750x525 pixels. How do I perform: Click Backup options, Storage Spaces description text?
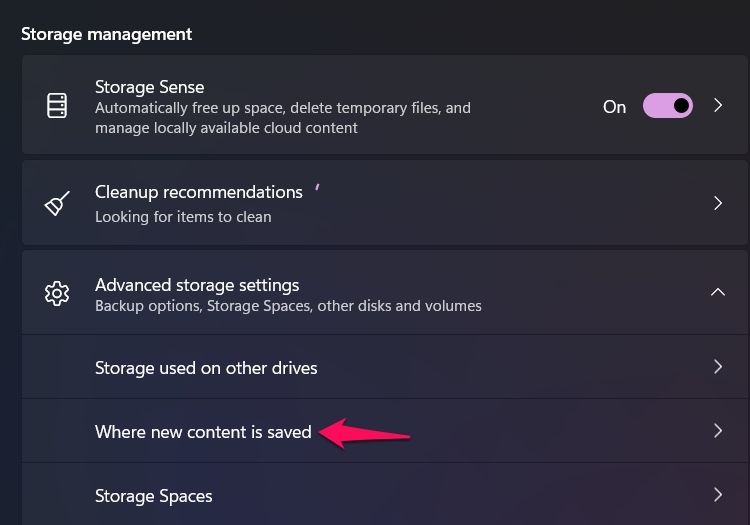click(x=288, y=306)
